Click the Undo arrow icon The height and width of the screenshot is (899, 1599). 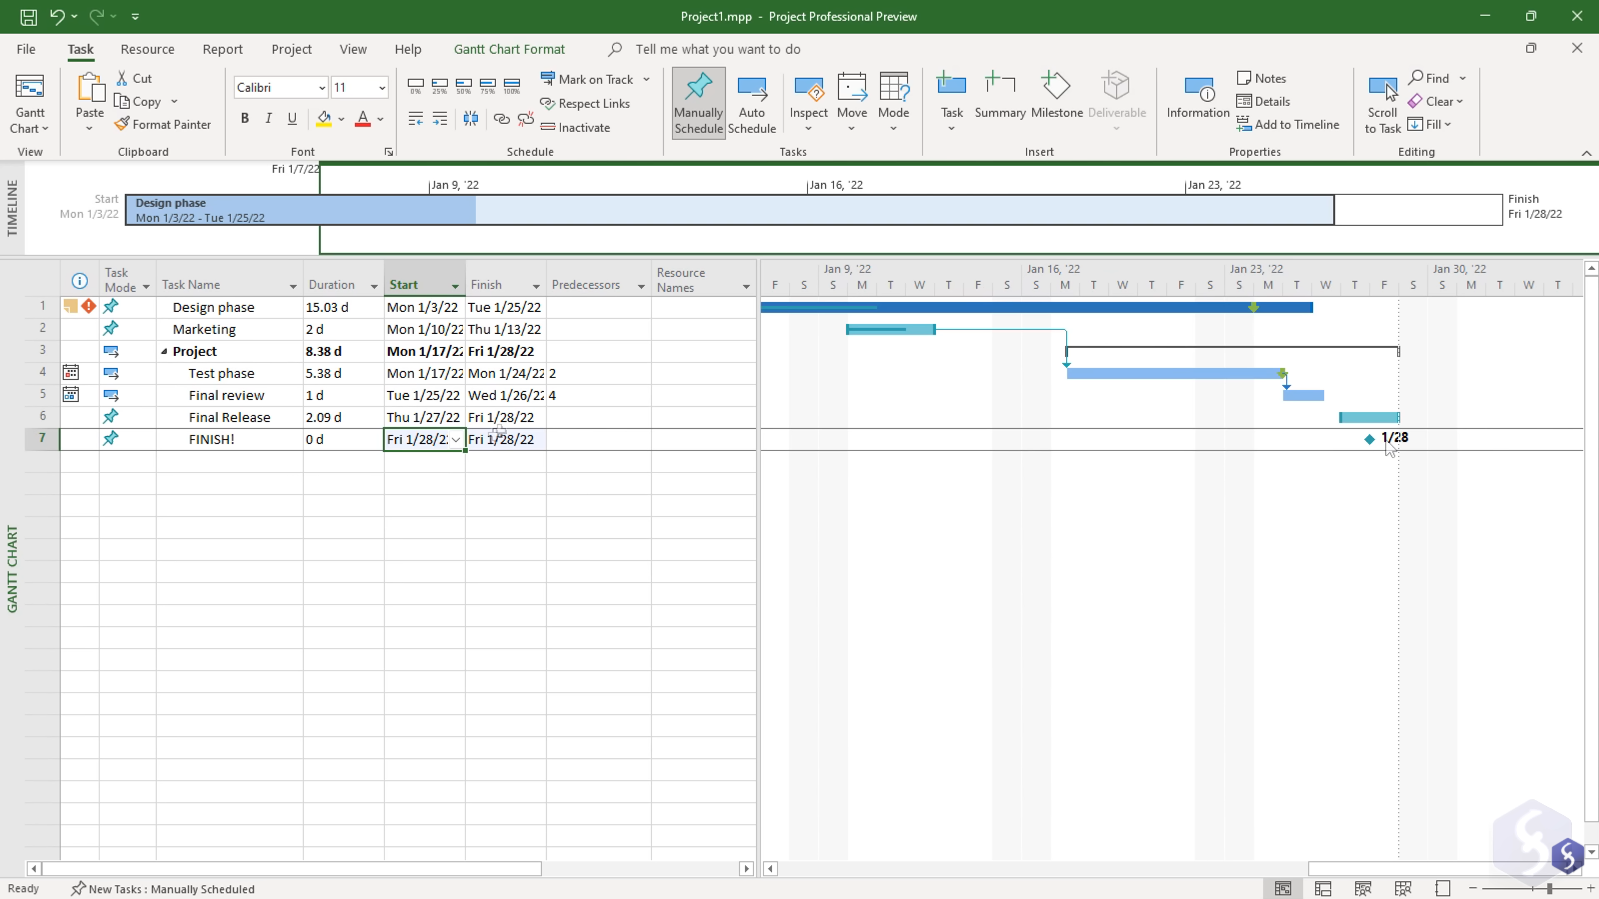57,16
